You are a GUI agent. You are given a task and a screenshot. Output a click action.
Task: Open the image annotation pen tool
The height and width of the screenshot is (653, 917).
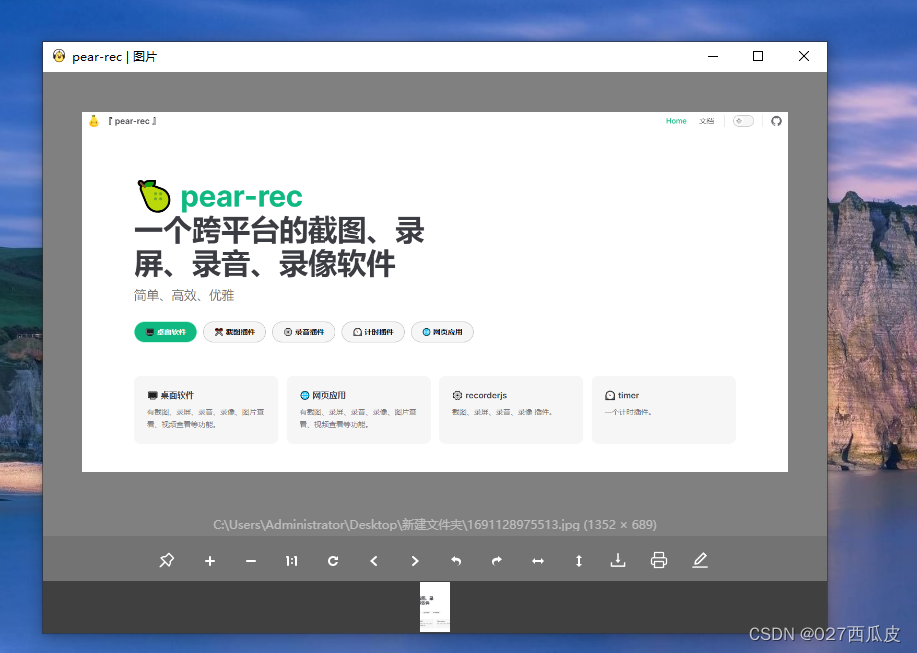(x=700, y=560)
